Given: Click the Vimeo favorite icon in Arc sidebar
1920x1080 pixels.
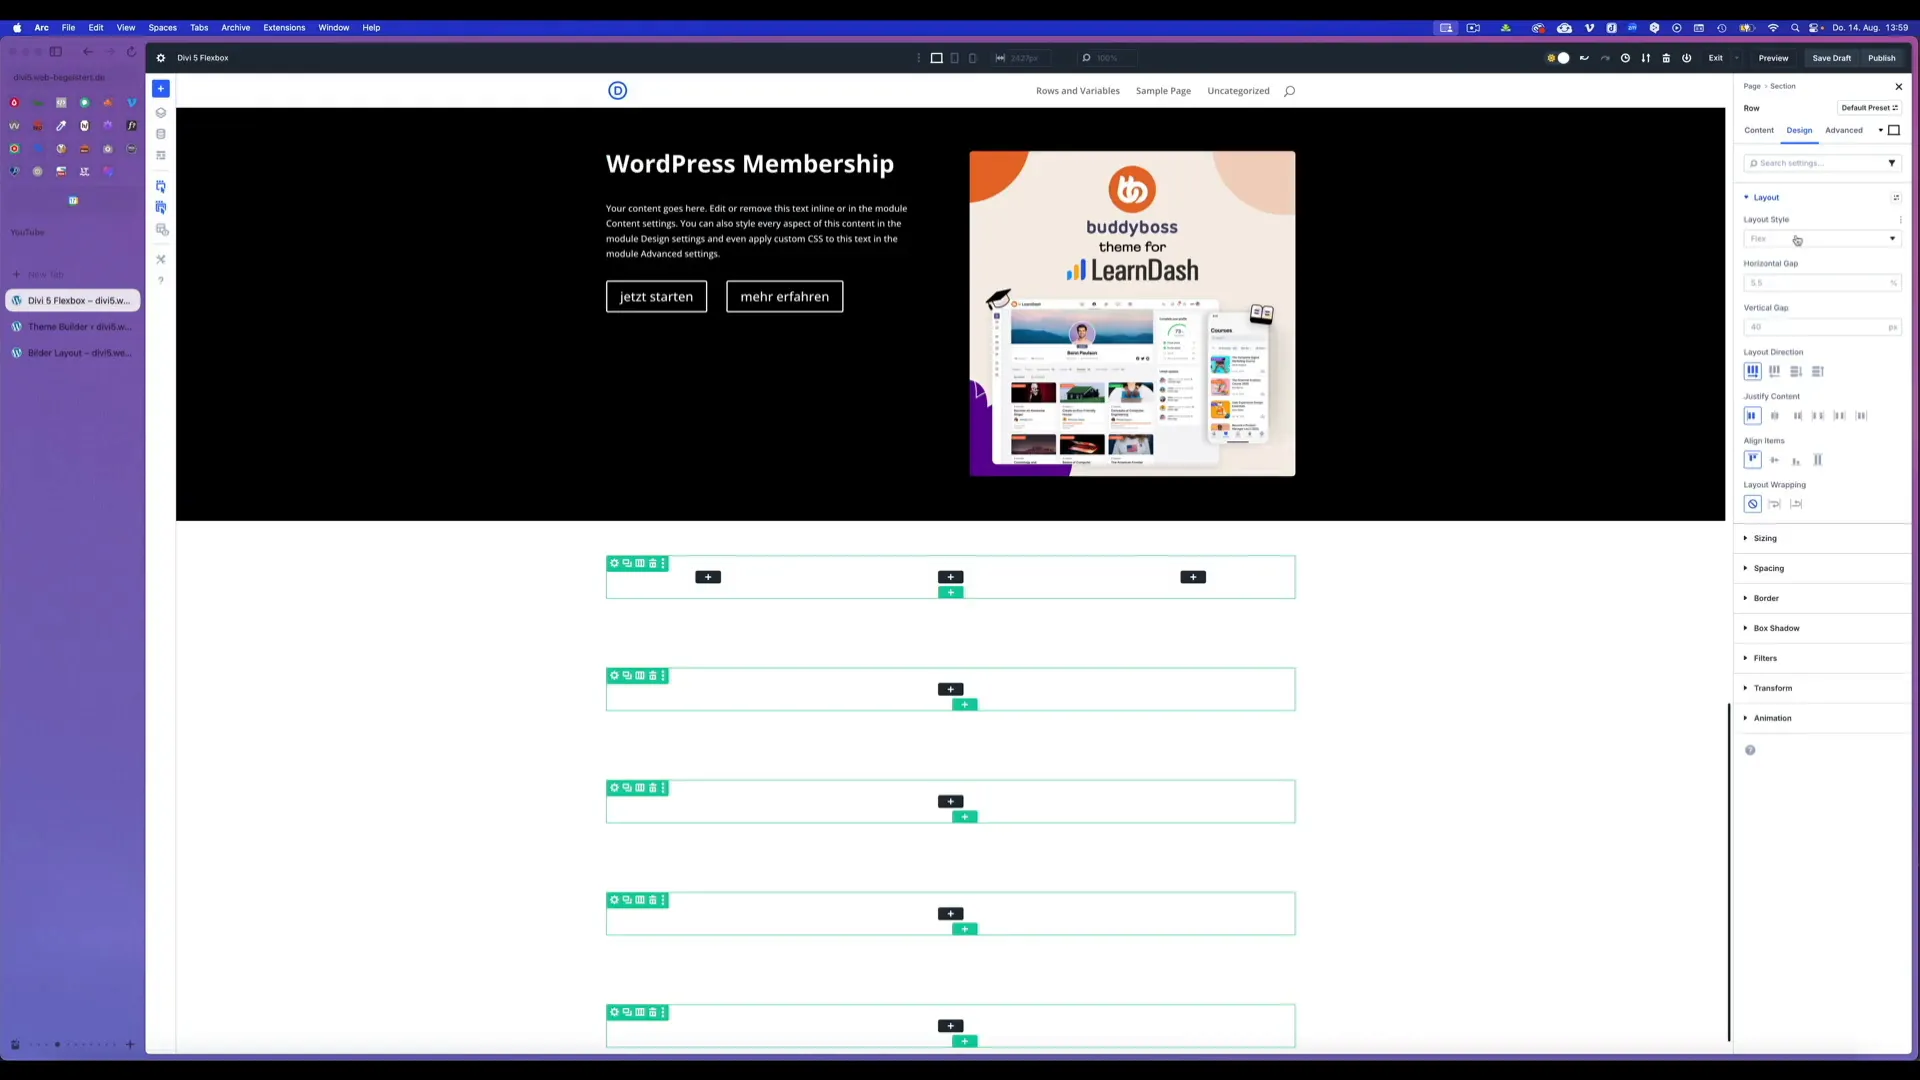Looking at the screenshot, I should [131, 102].
